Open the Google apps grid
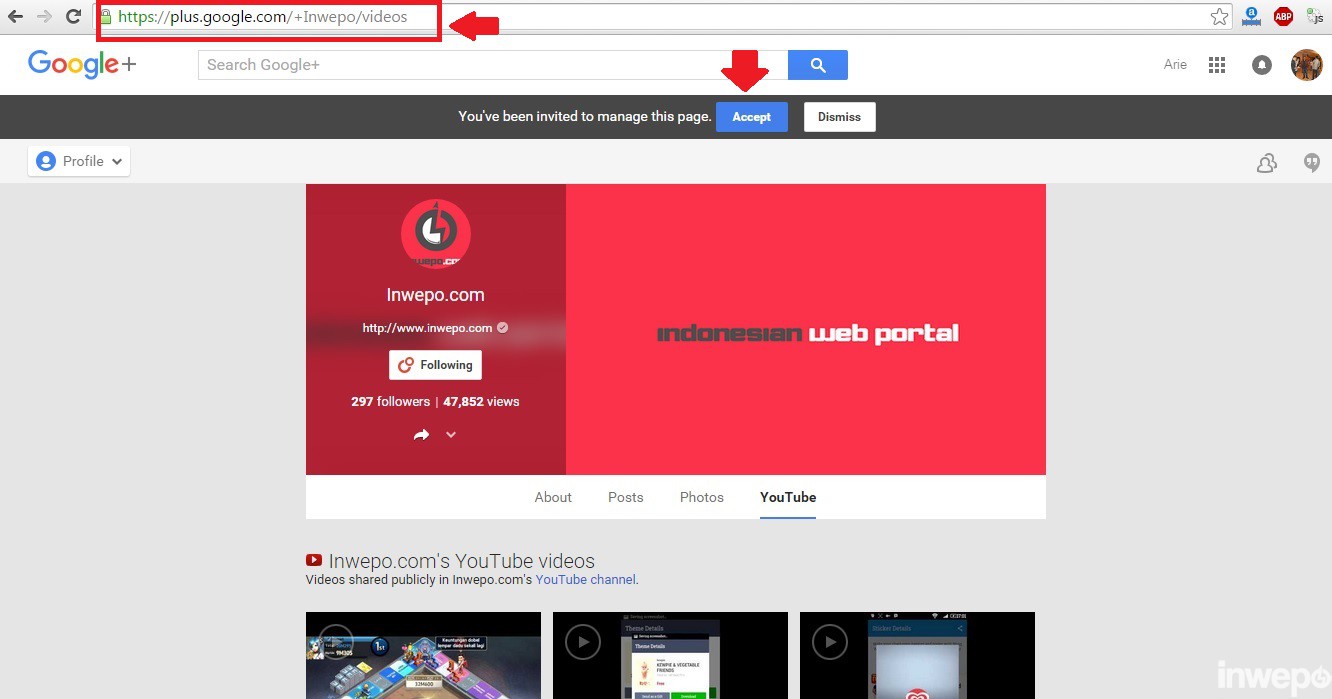1332x699 pixels. (1217, 65)
